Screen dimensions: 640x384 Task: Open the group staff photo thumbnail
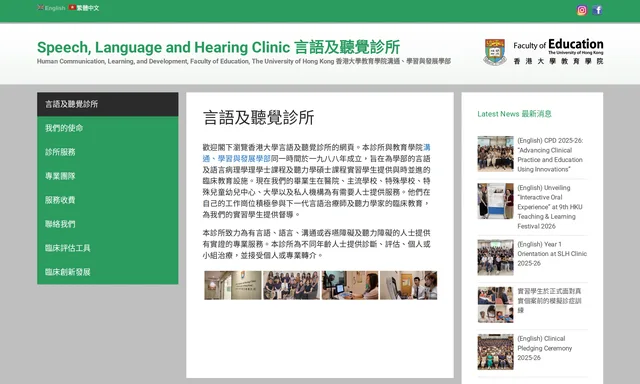[x=291, y=285]
